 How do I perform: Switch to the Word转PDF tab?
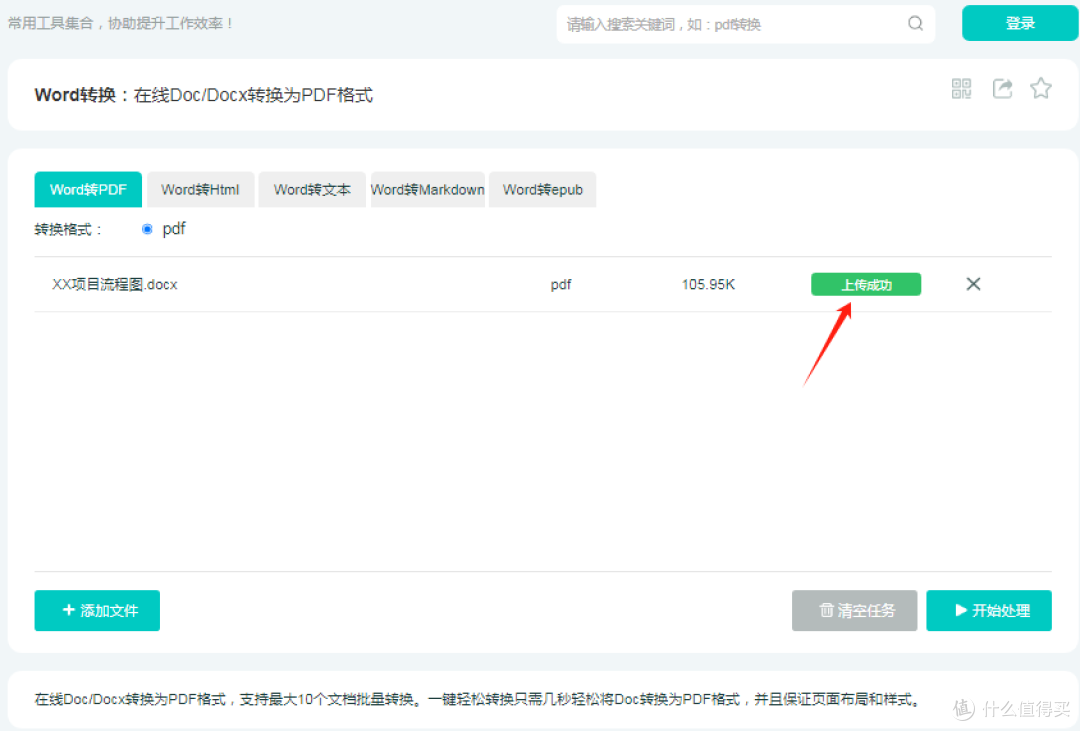pyautogui.click(x=88, y=189)
